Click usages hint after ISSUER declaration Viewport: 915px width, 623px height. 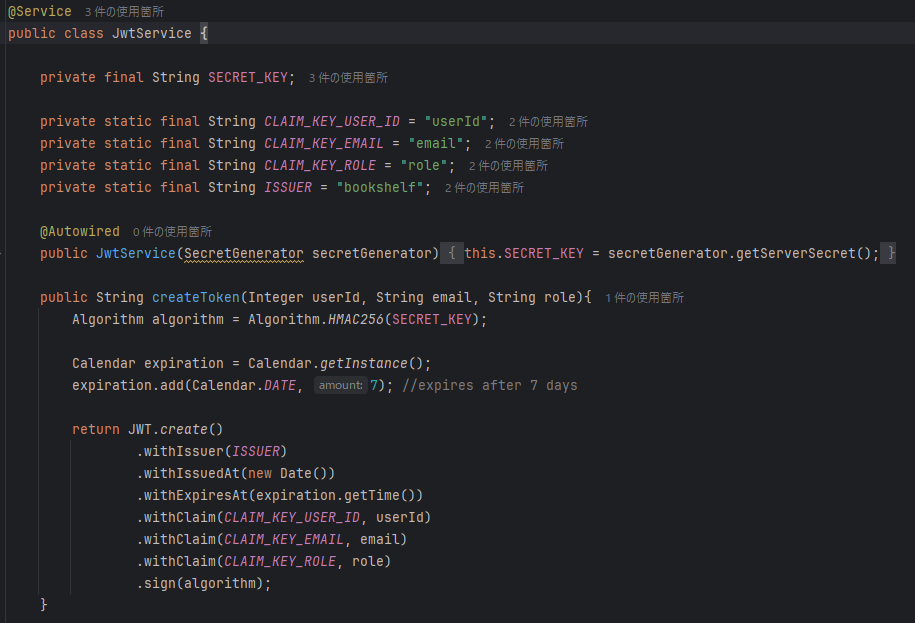click(484, 188)
